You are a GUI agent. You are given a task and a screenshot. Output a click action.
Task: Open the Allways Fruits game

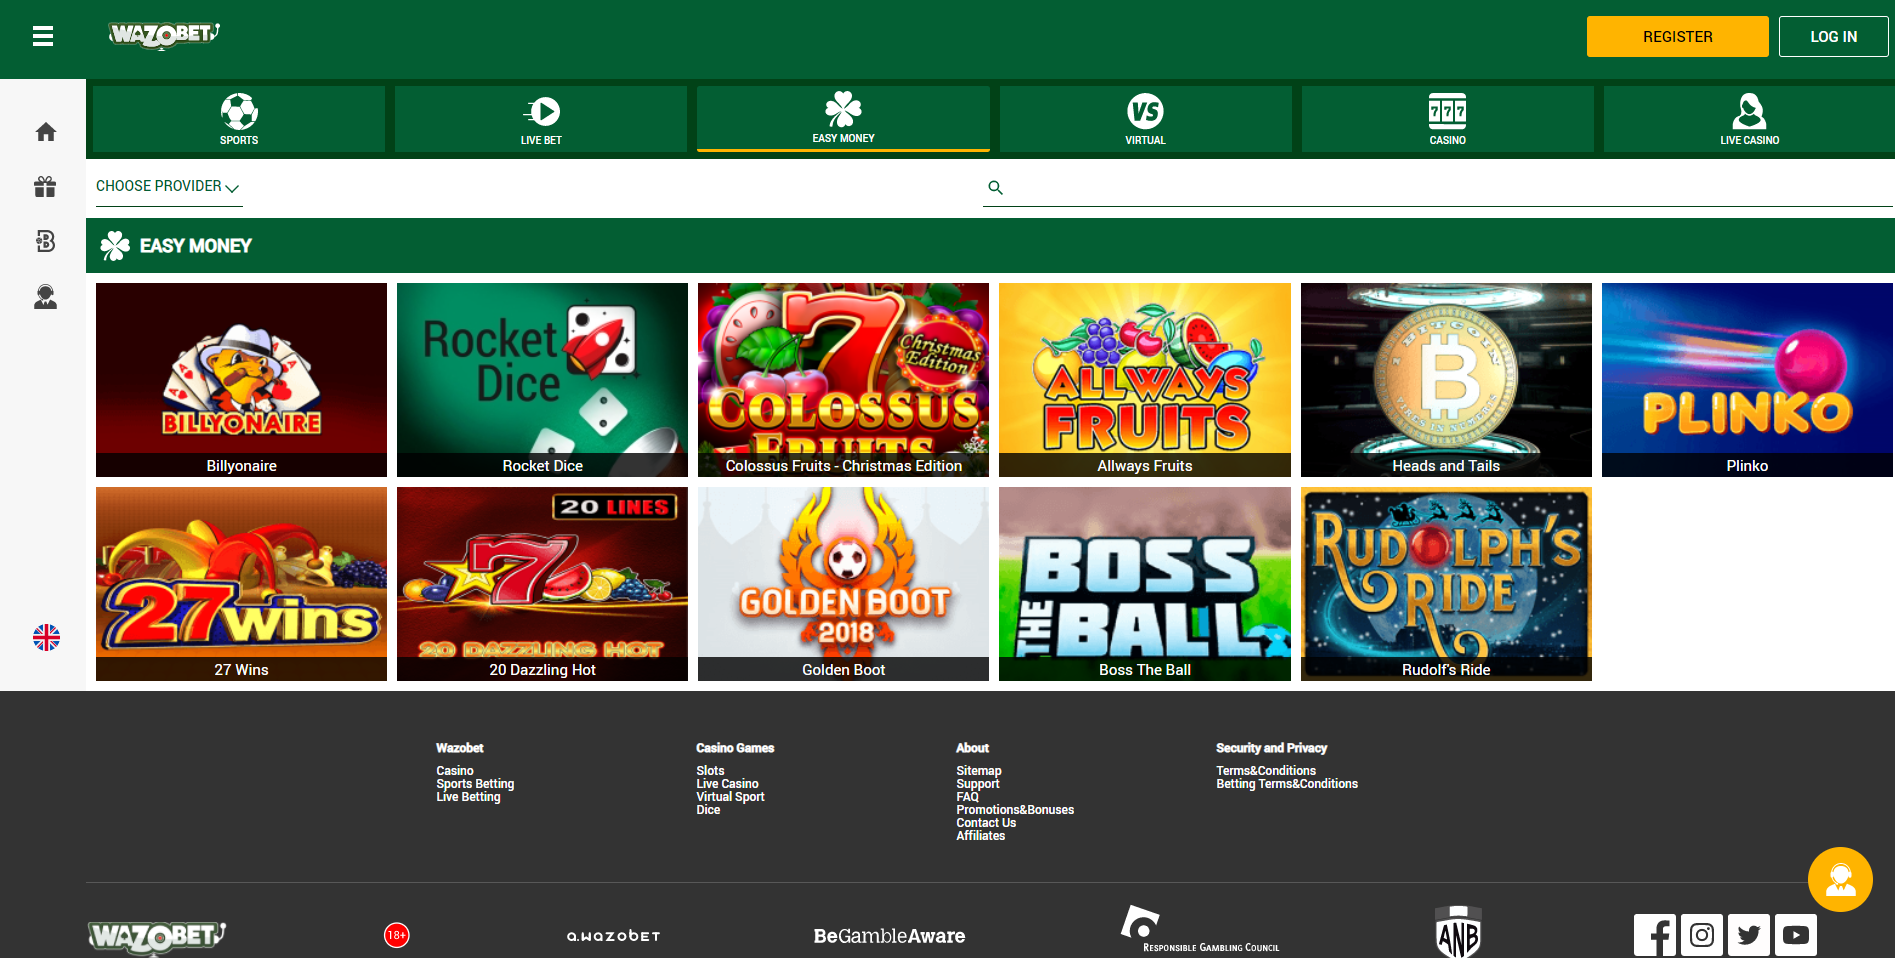1145,380
